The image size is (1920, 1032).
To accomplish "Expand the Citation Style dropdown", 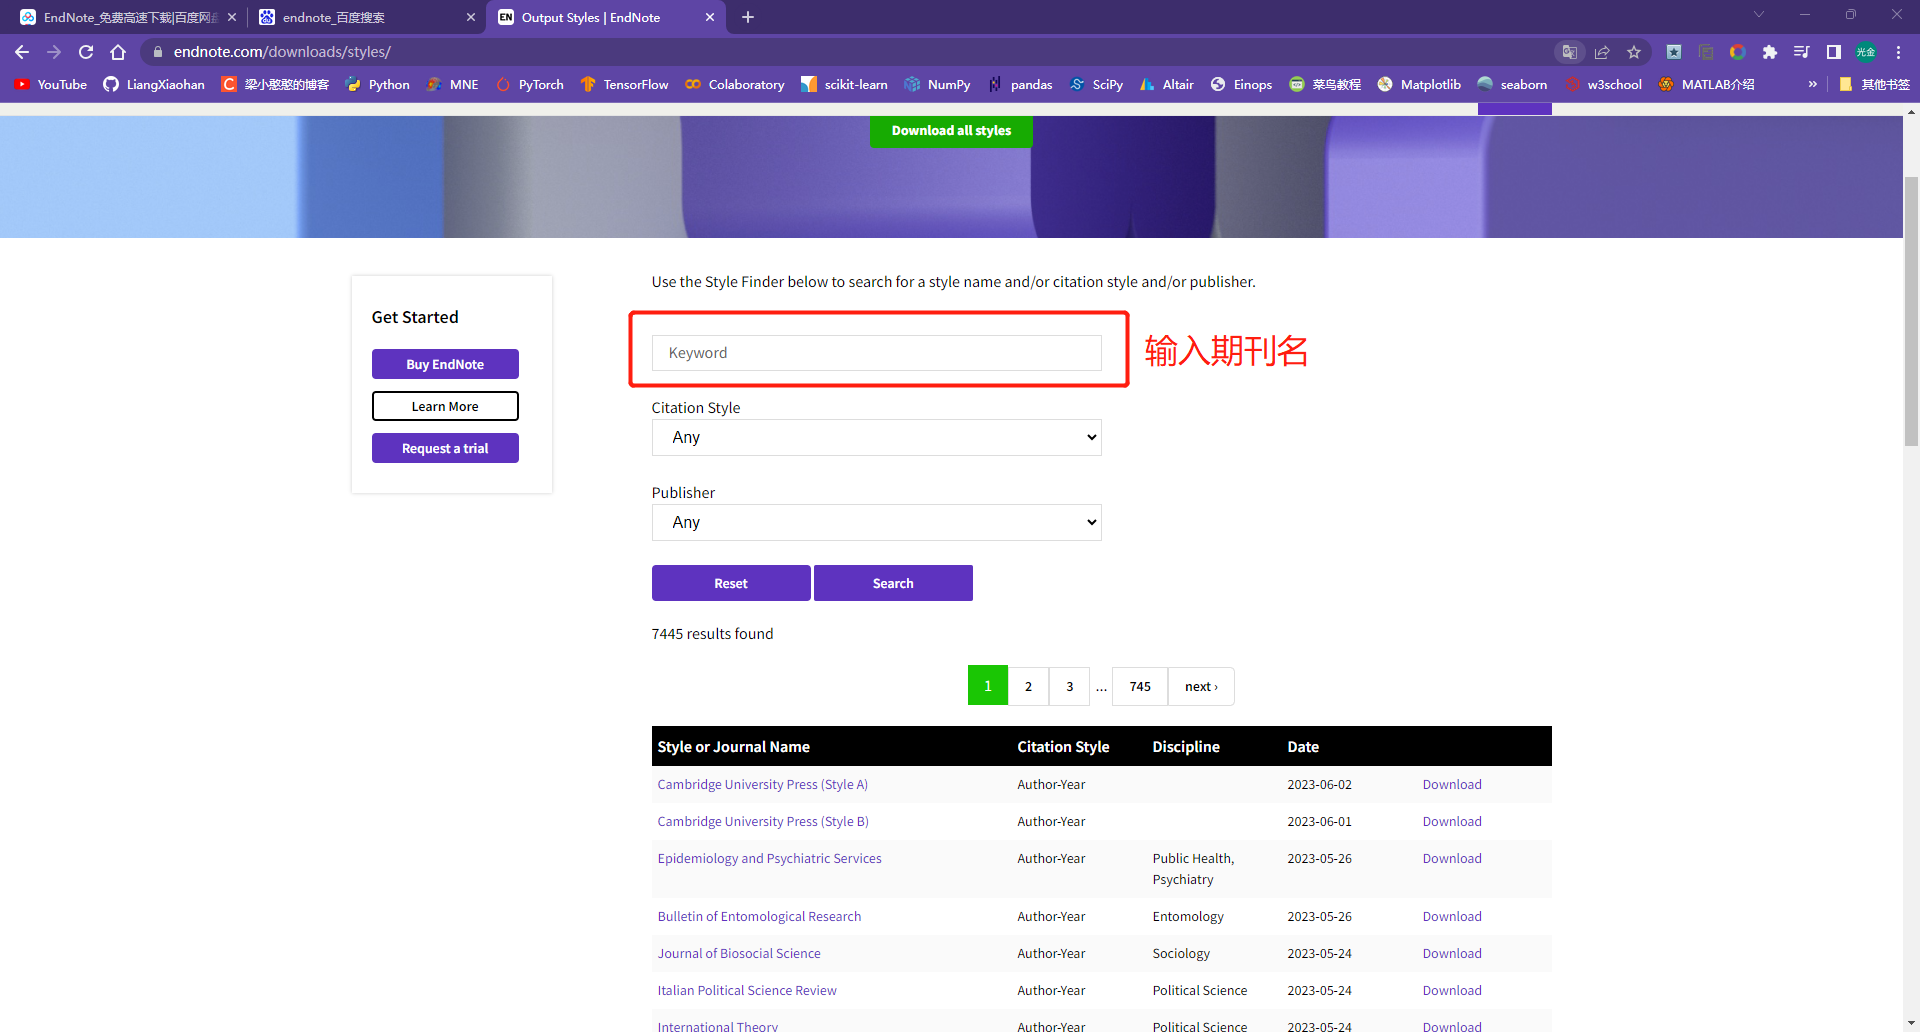I will tap(876, 437).
